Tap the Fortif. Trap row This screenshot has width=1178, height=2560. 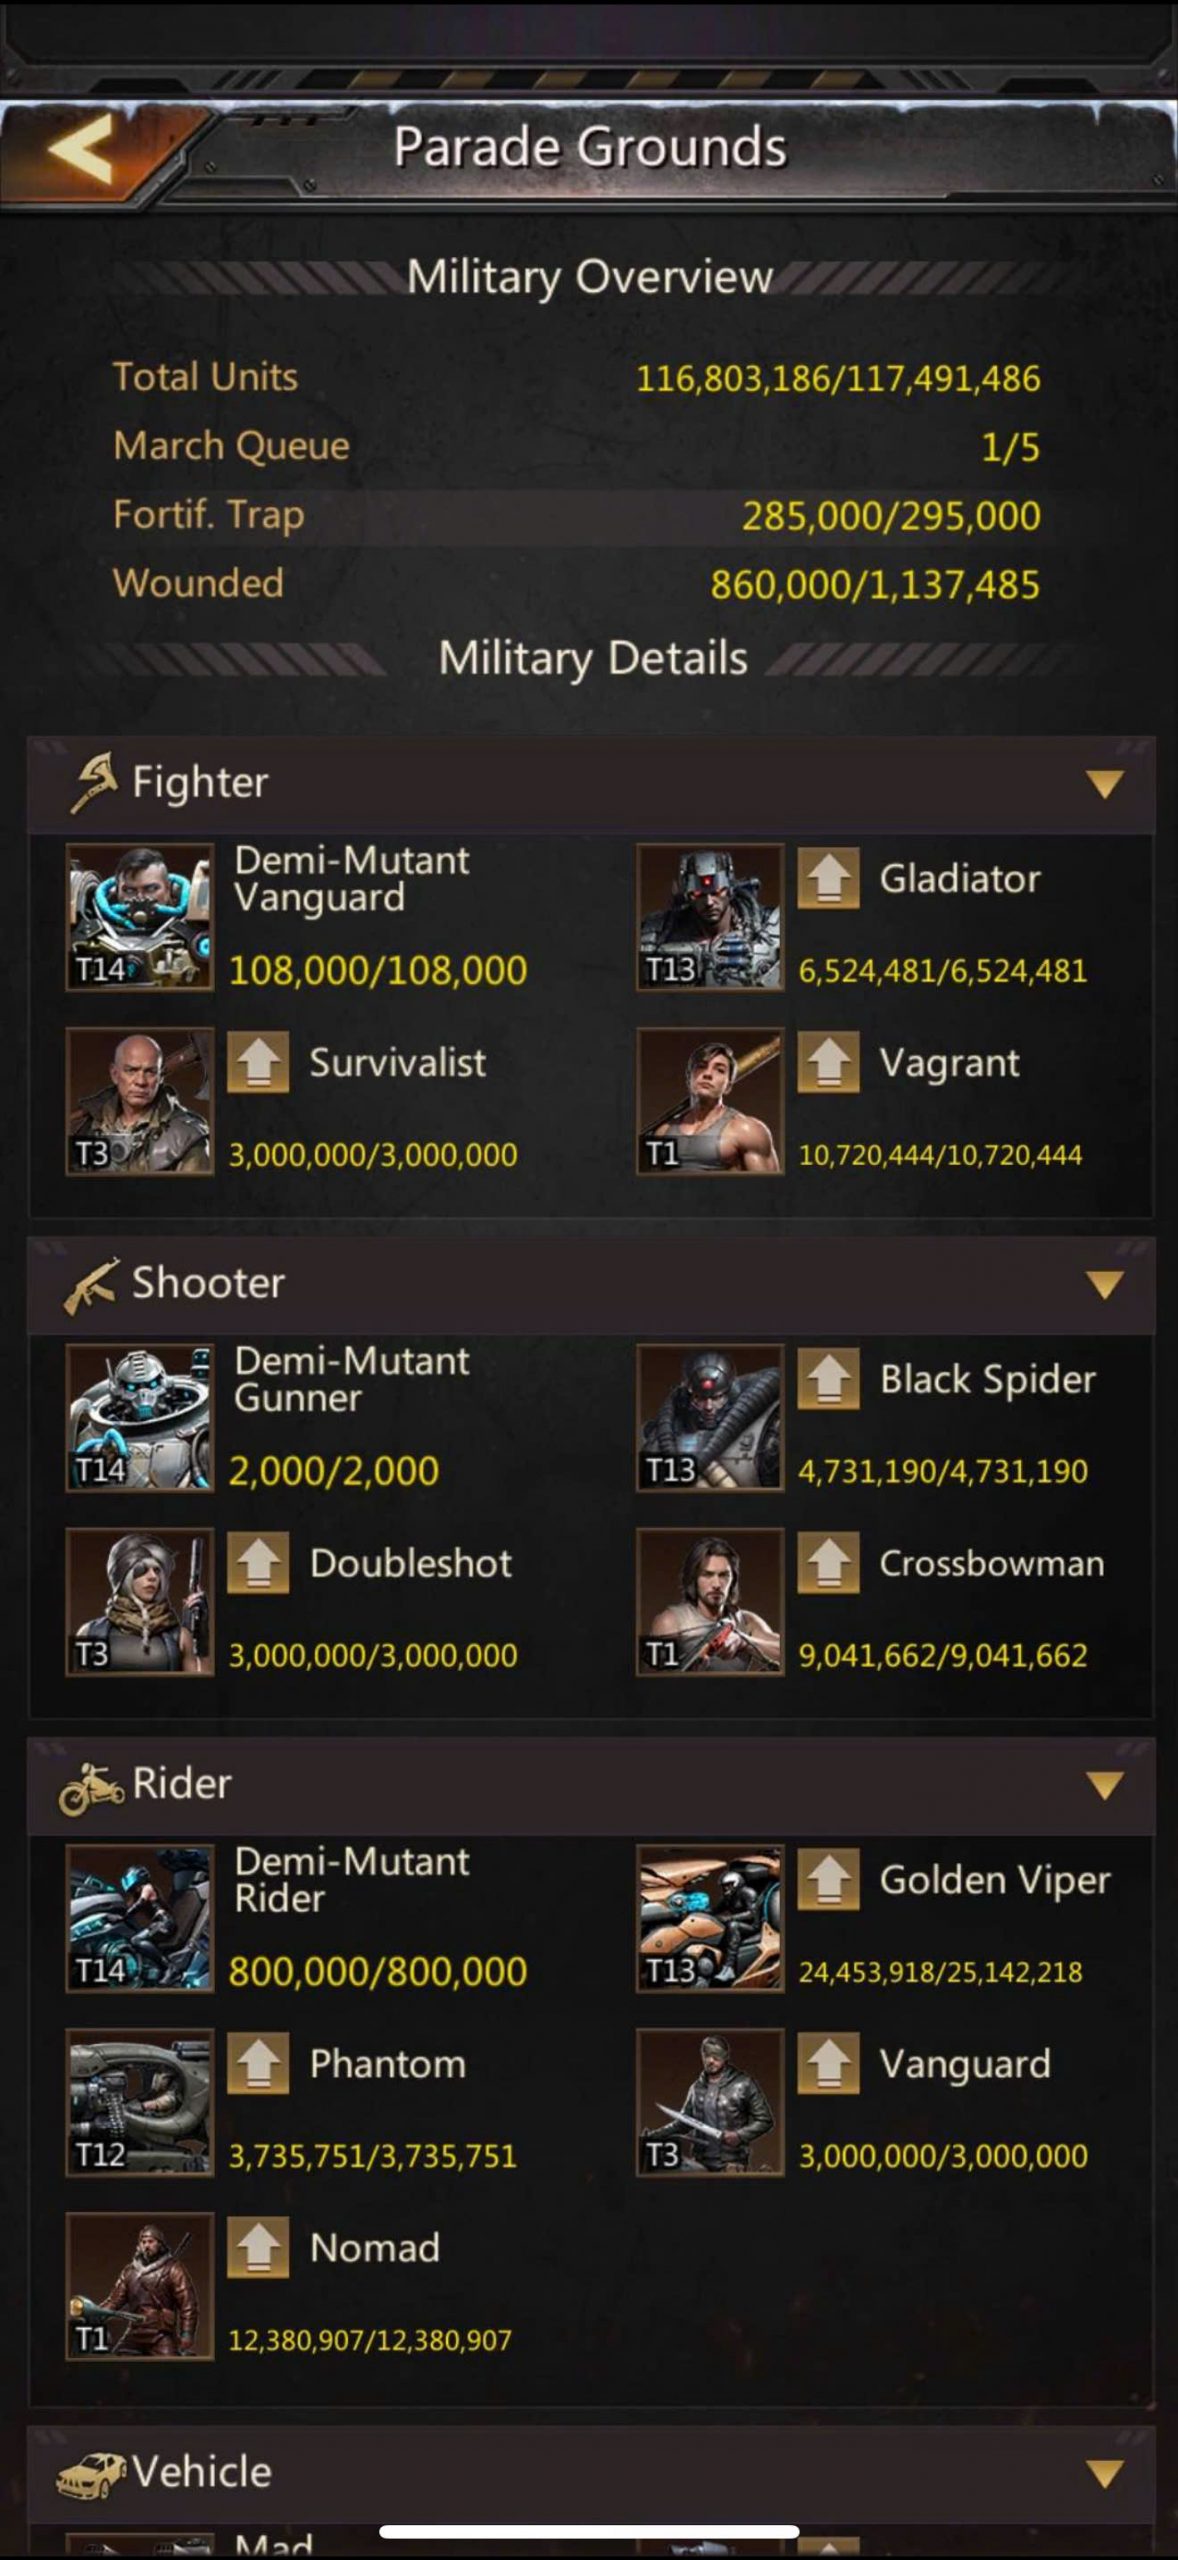[x=577, y=516]
